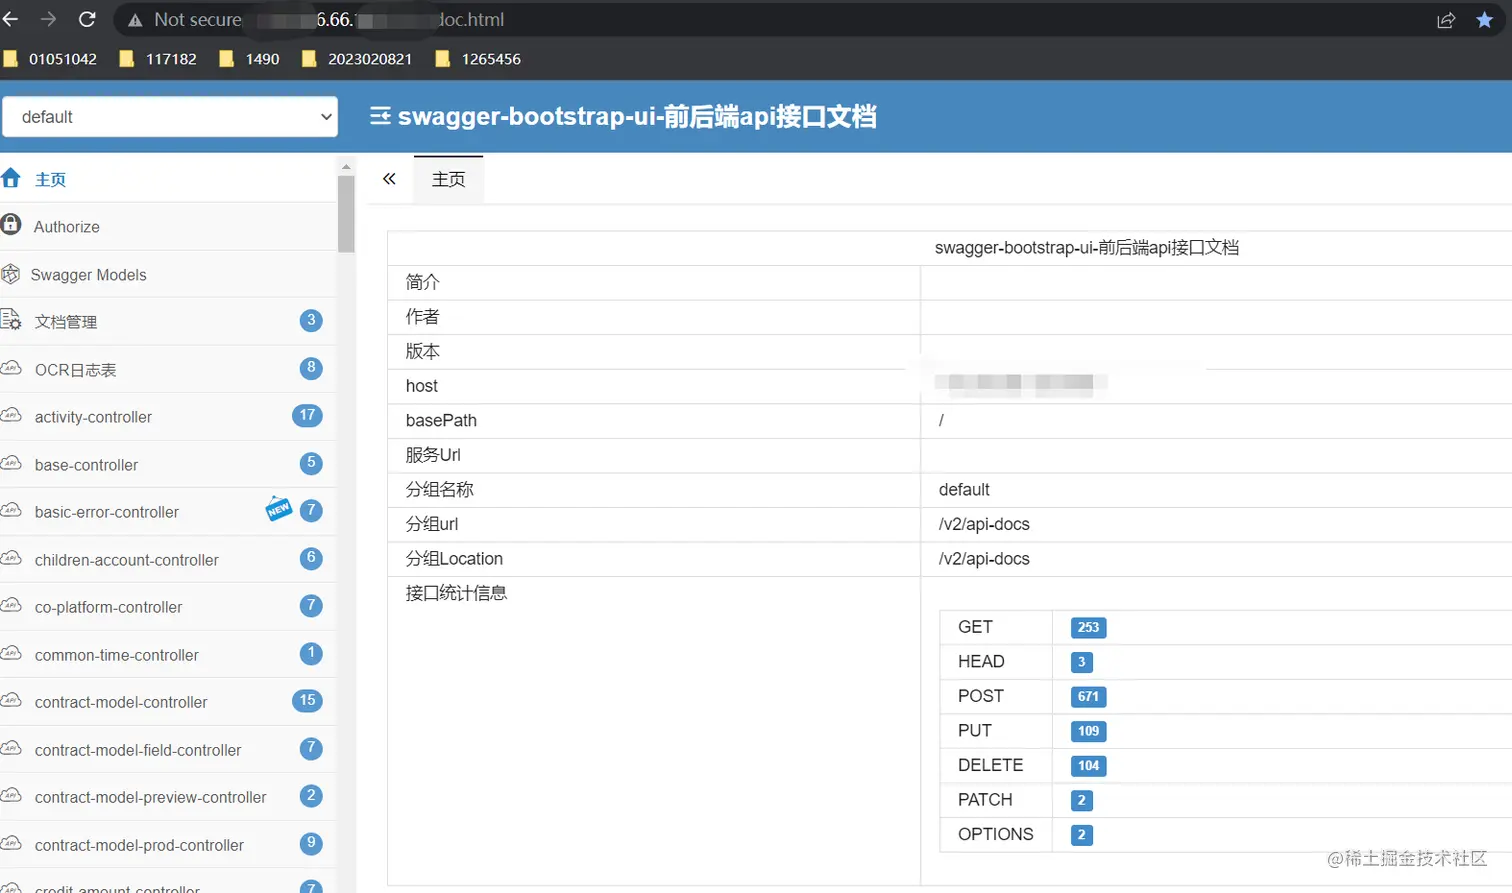Viewport: 1512px width, 893px height.
Task: Click the 分组url value /v2/api-docs
Action: tap(984, 524)
